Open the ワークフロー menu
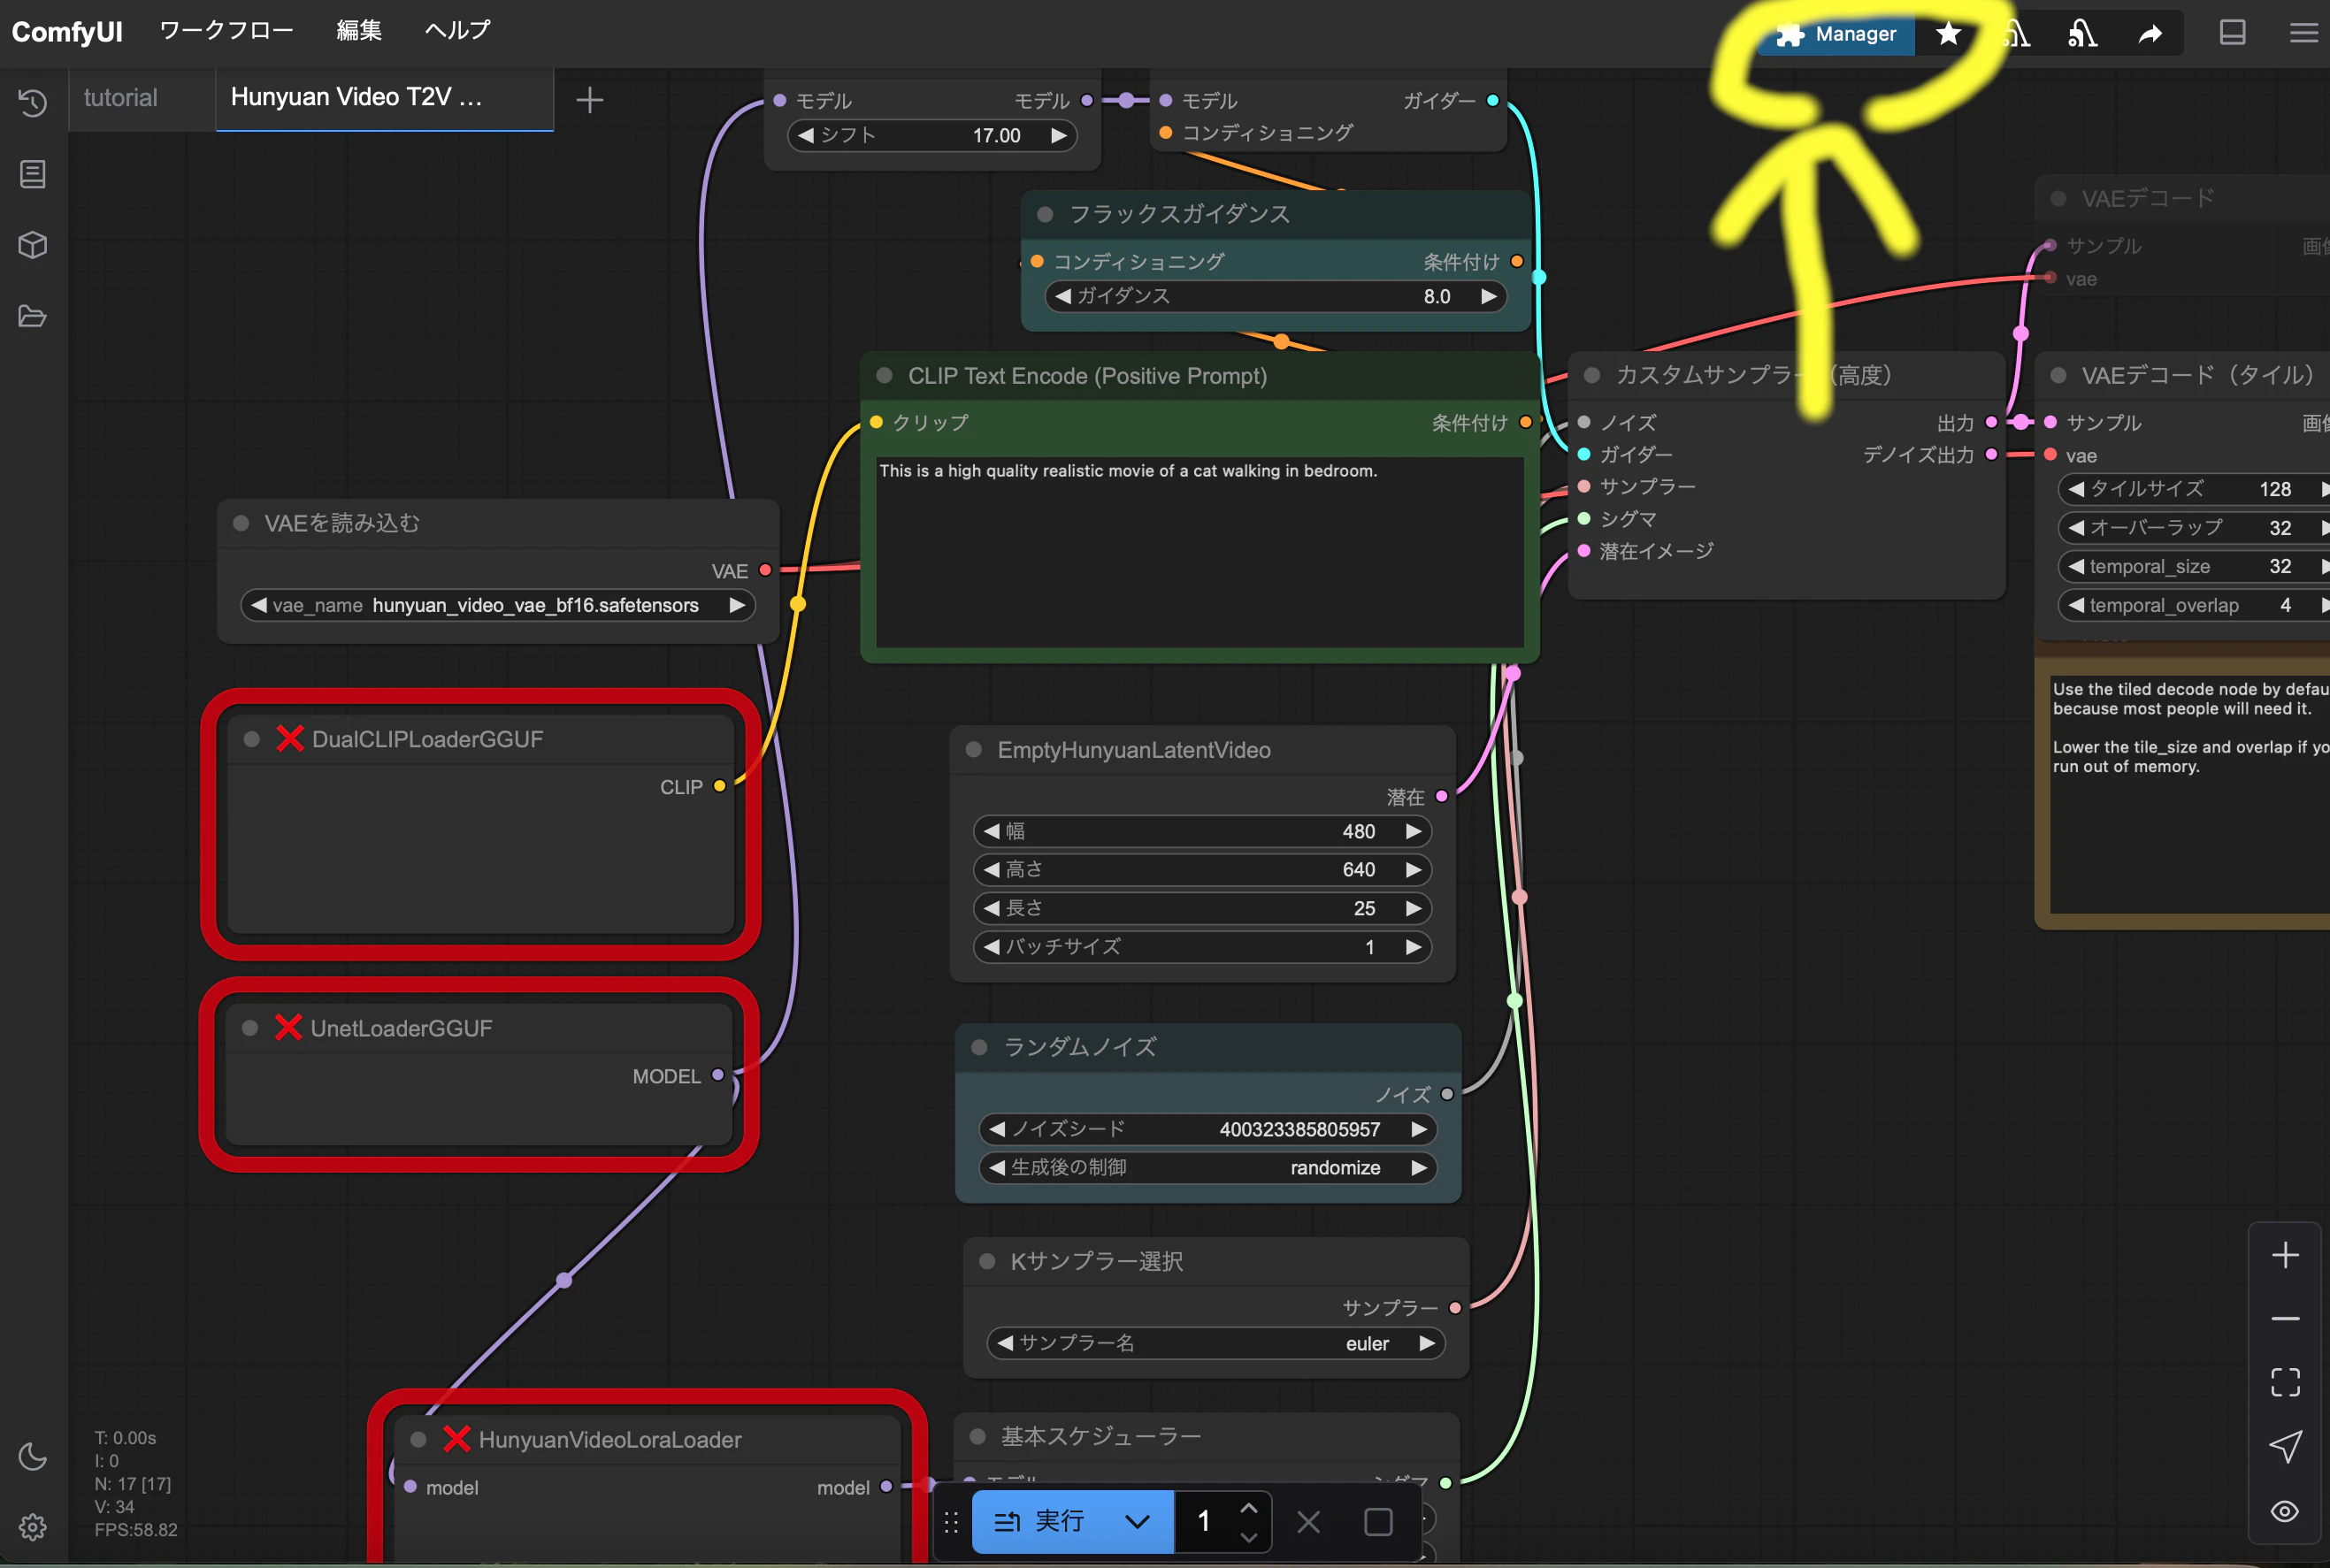 [226, 30]
